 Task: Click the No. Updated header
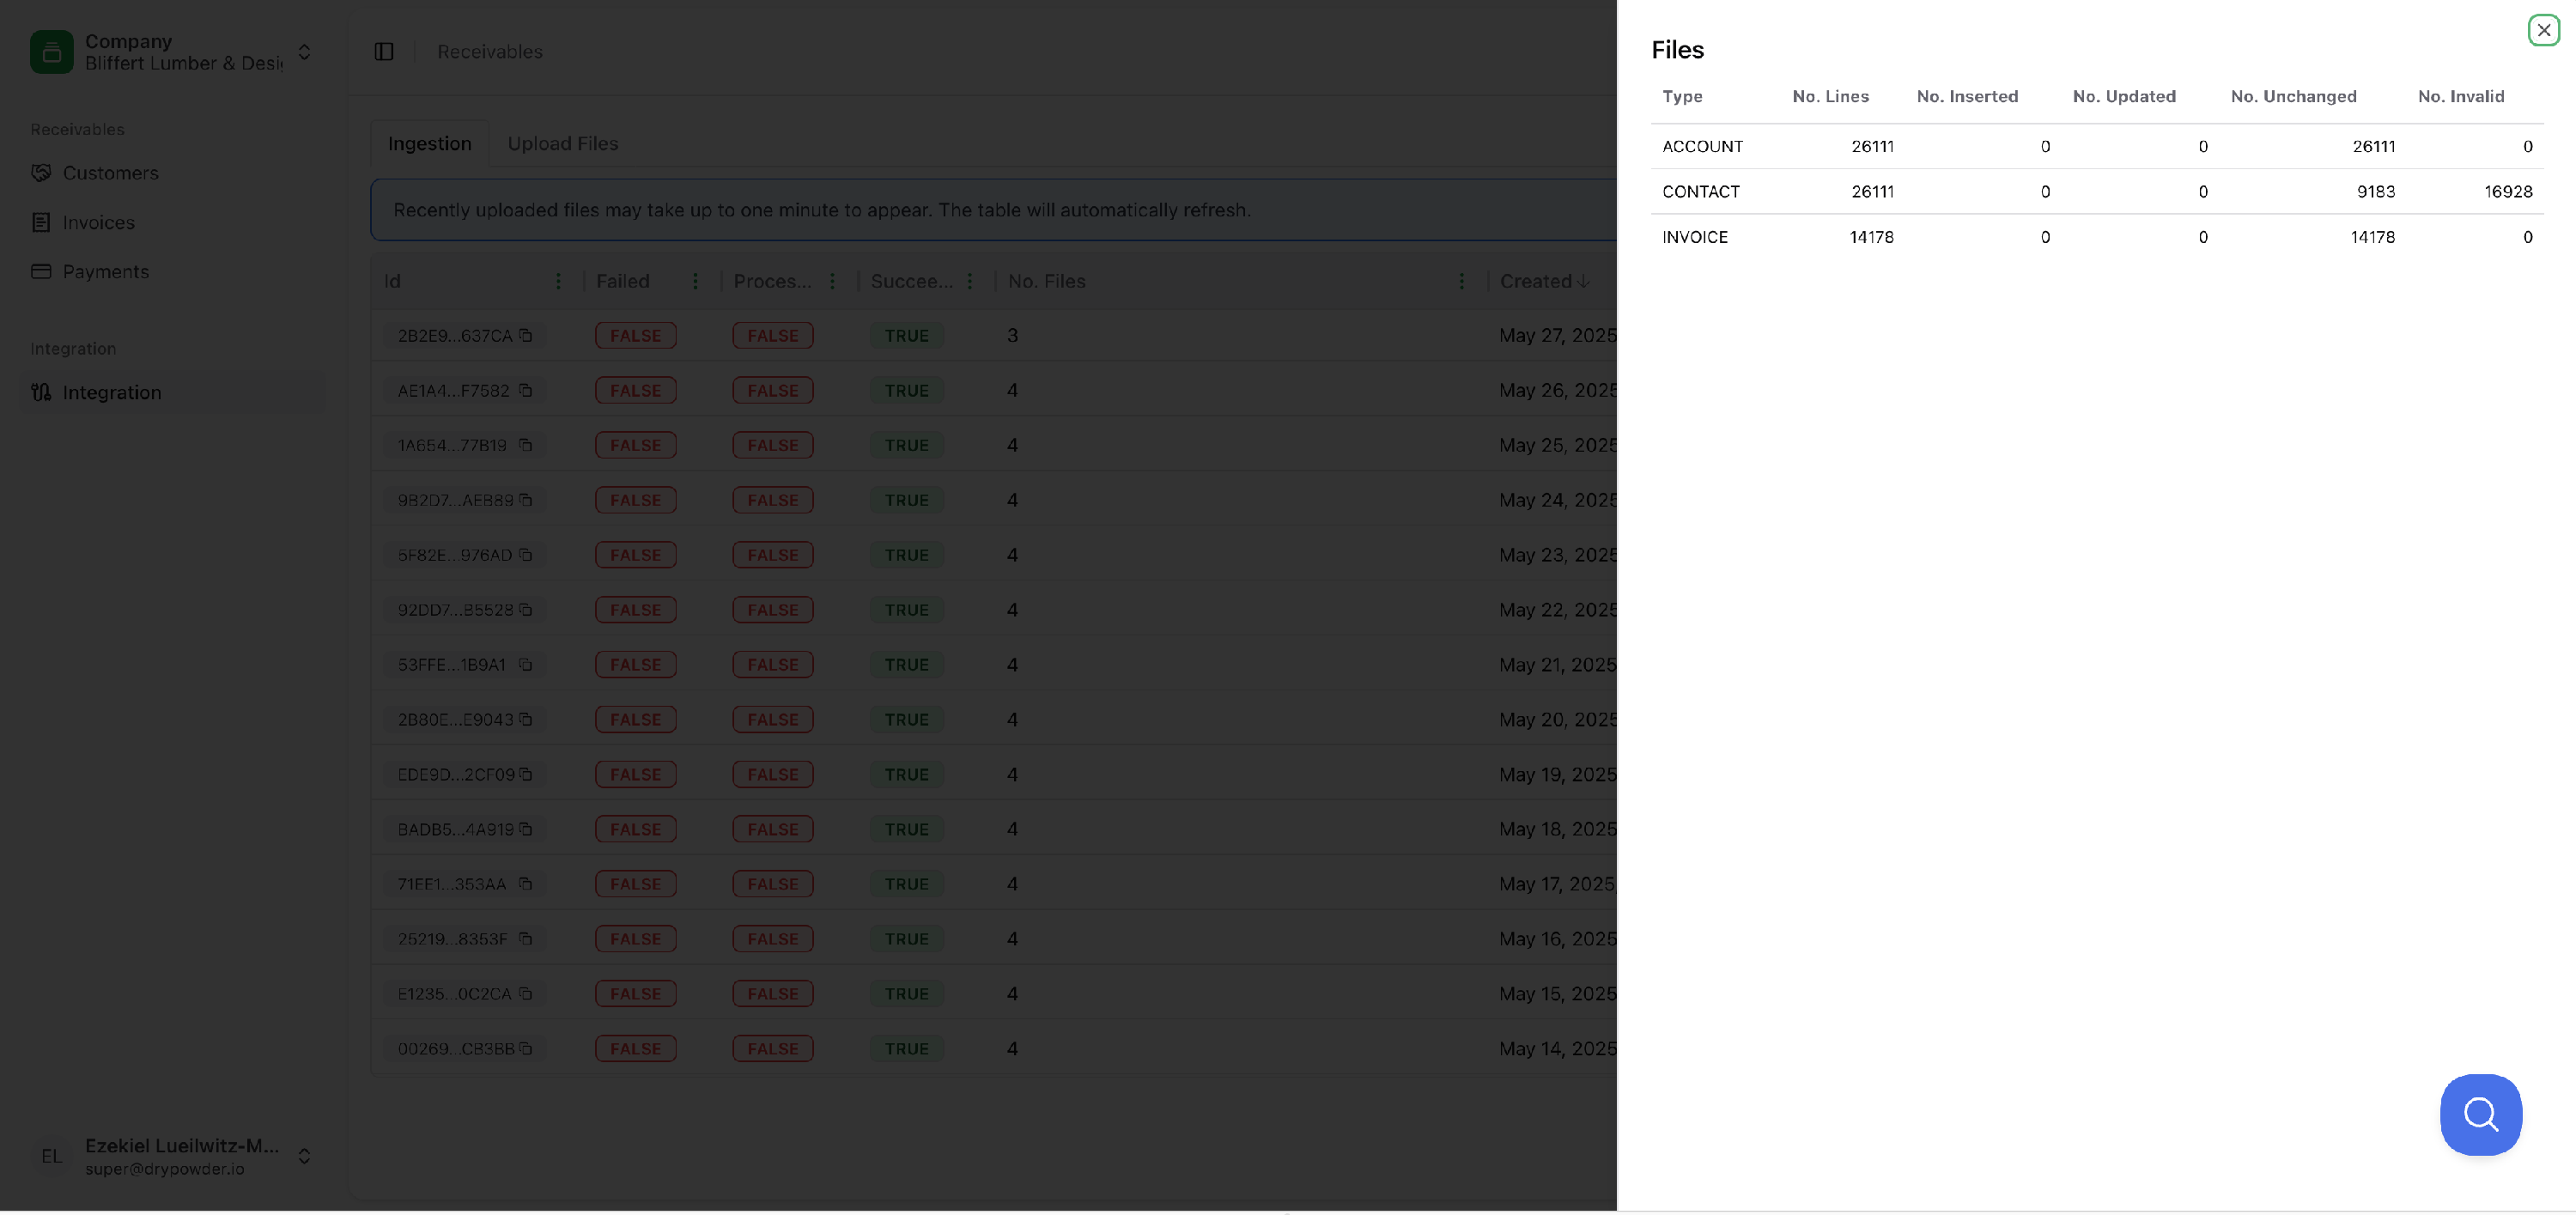tap(2124, 96)
